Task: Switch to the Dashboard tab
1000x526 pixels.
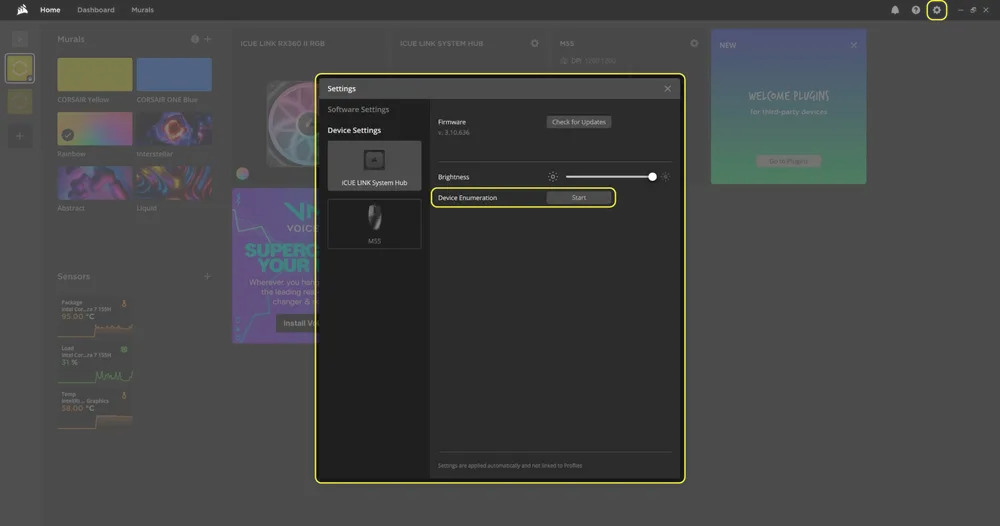Action: coord(96,10)
